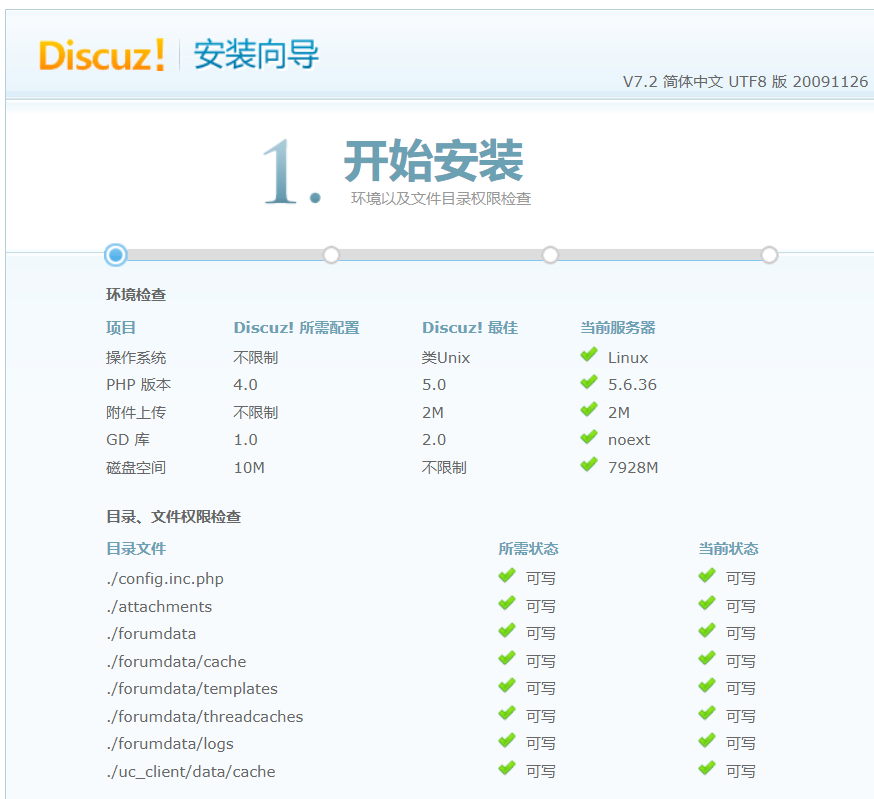
Task: Click current-state check for ./forumdata/cache
Action: (707, 658)
